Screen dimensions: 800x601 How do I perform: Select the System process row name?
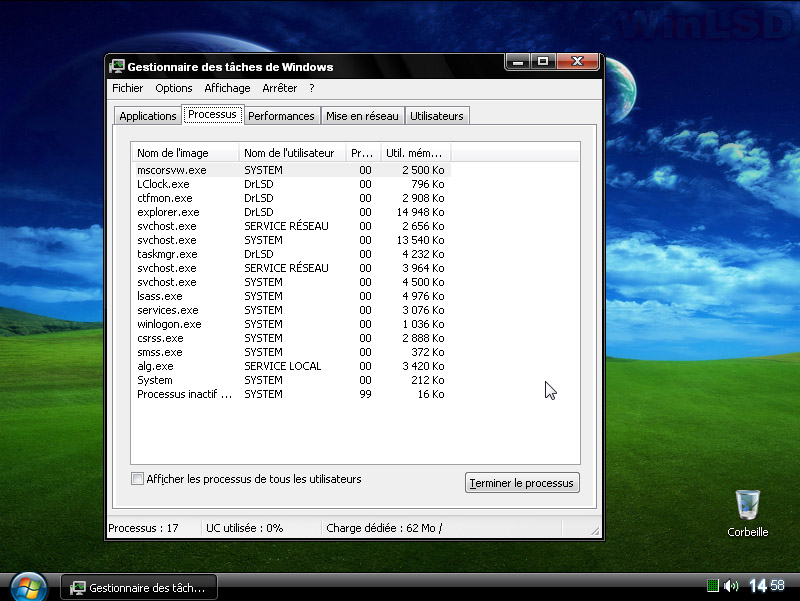point(155,381)
